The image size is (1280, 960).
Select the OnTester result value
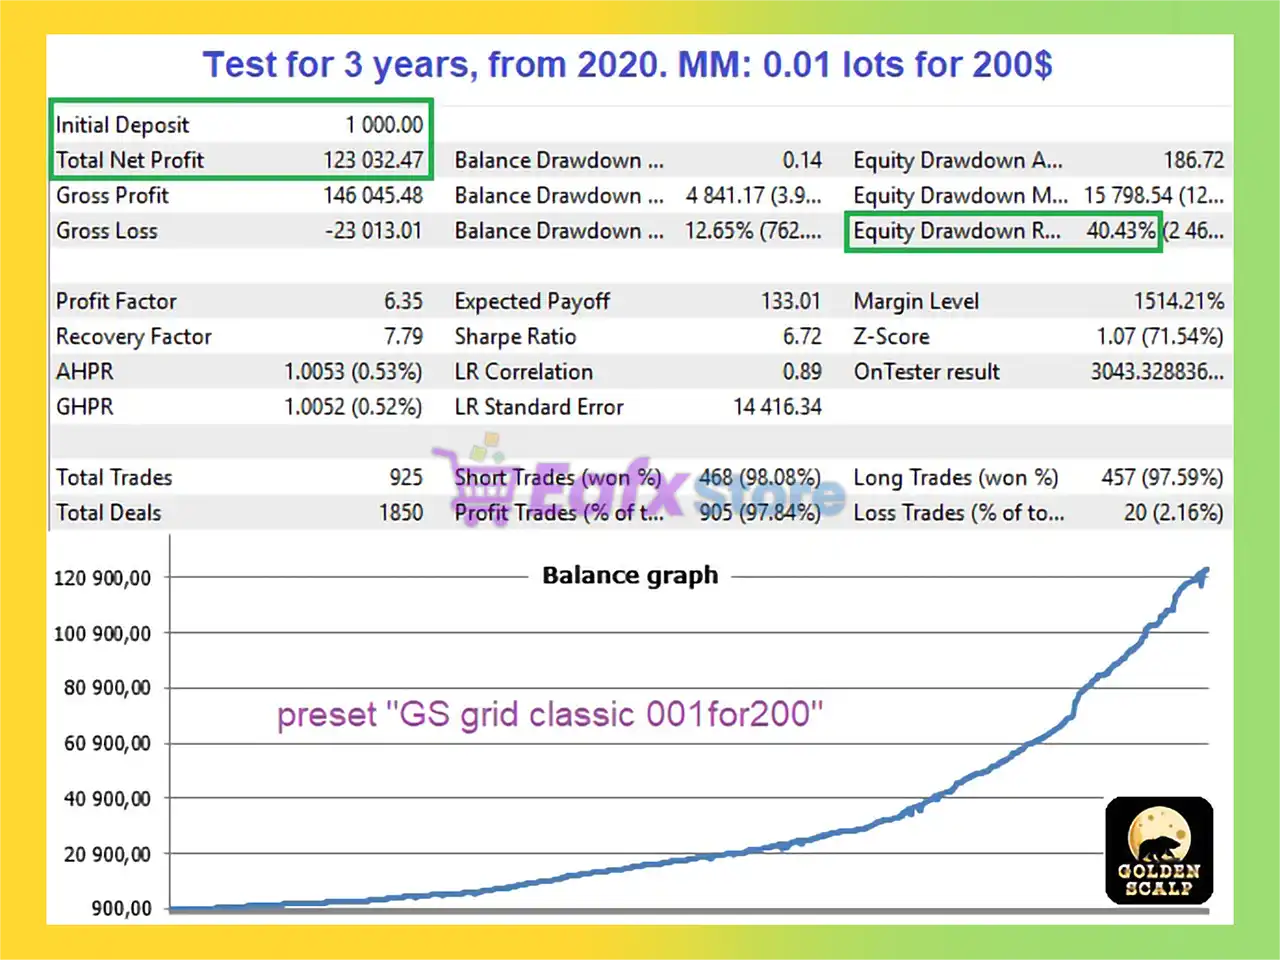coord(1157,372)
